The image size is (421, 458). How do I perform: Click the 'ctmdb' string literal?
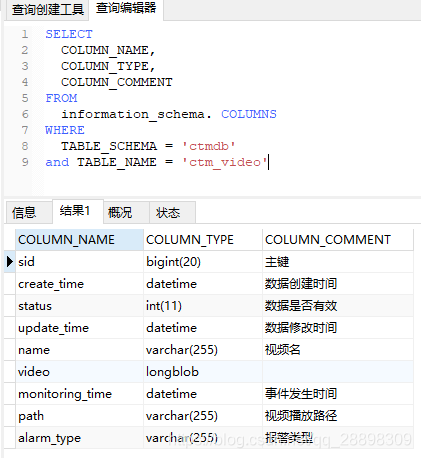click(x=209, y=146)
